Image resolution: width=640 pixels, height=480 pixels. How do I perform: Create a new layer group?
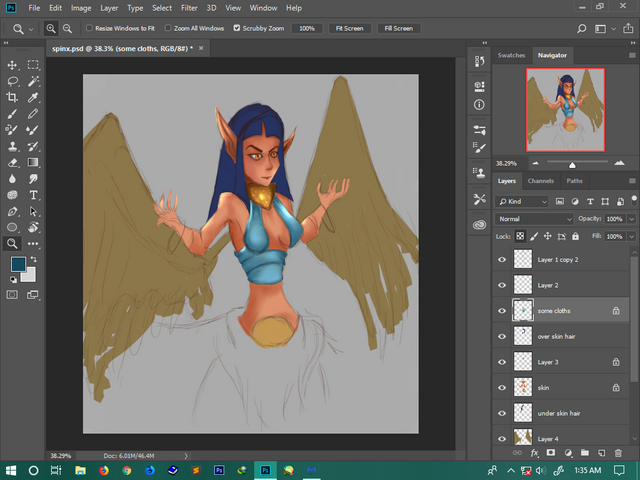pyautogui.click(x=585, y=453)
